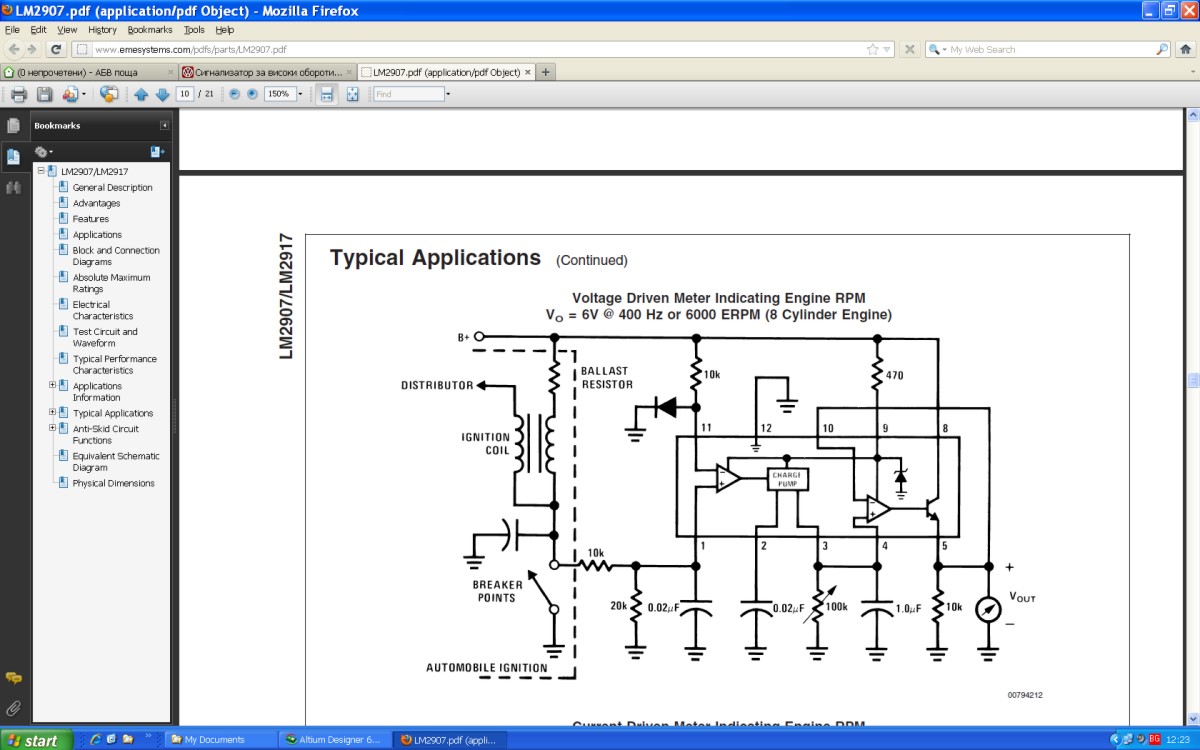This screenshot has width=1200, height=750.
Task: Open the Pages thumbnail panel icon
Action: [14, 126]
